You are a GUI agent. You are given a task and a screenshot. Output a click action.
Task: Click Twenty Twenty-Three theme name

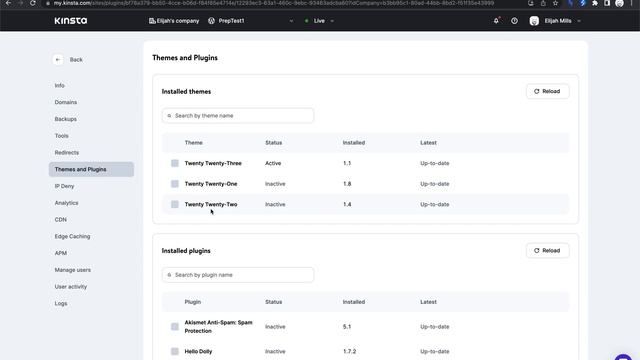click(213, 163)
